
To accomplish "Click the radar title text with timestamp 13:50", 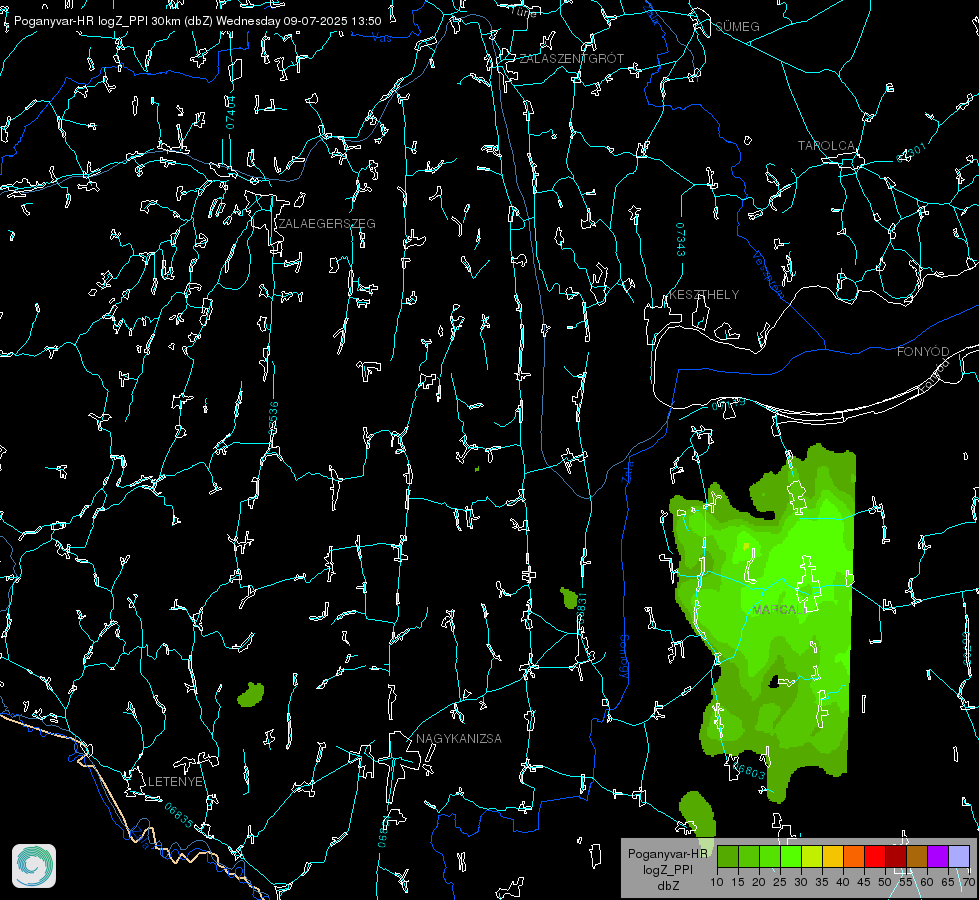I will (197, 21).
